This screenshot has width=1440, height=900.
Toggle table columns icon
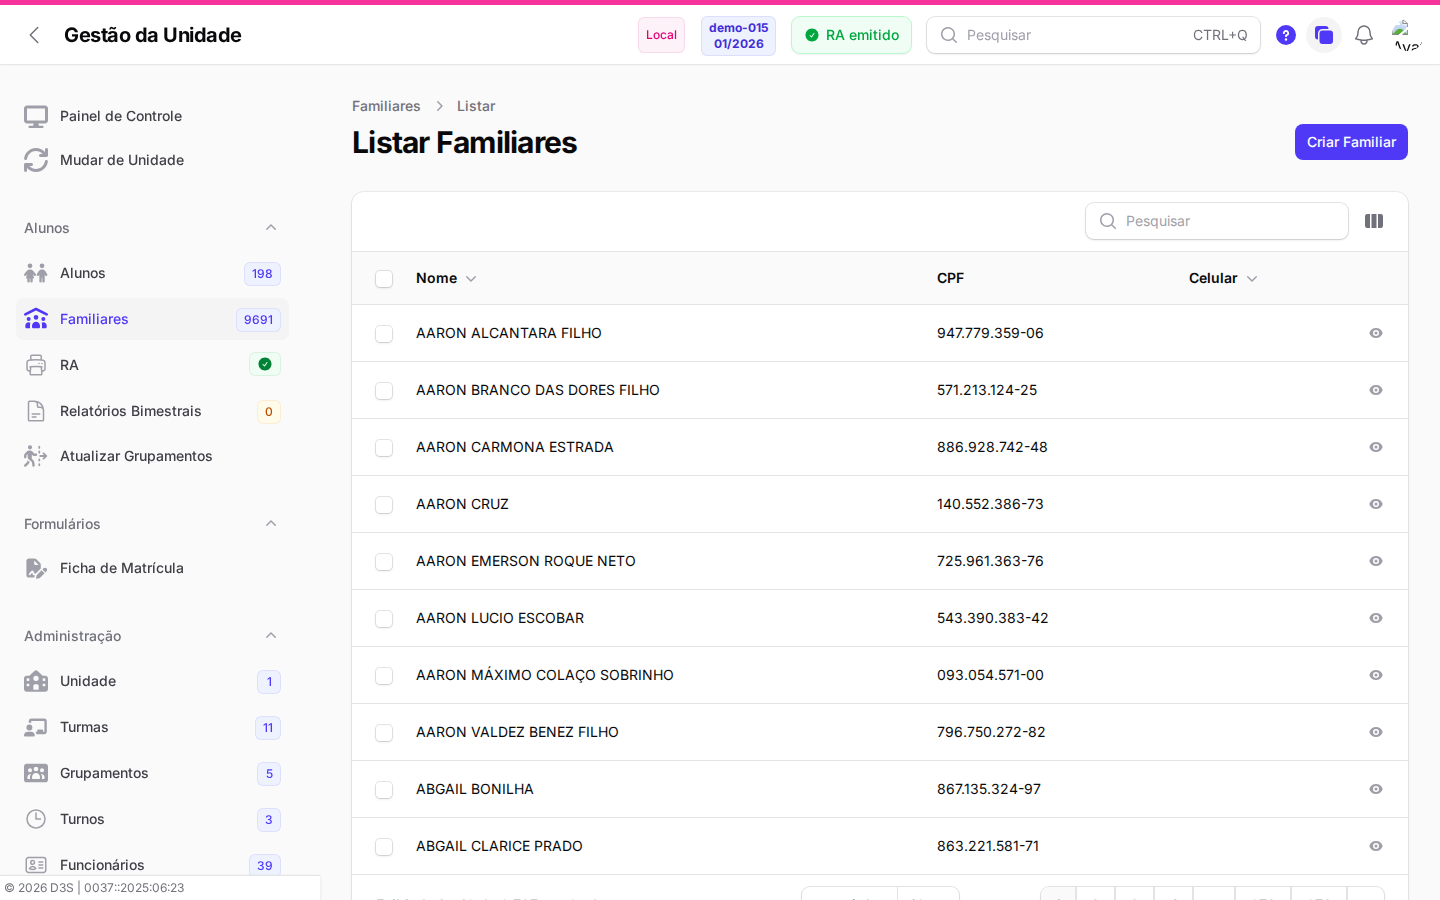1374,221
